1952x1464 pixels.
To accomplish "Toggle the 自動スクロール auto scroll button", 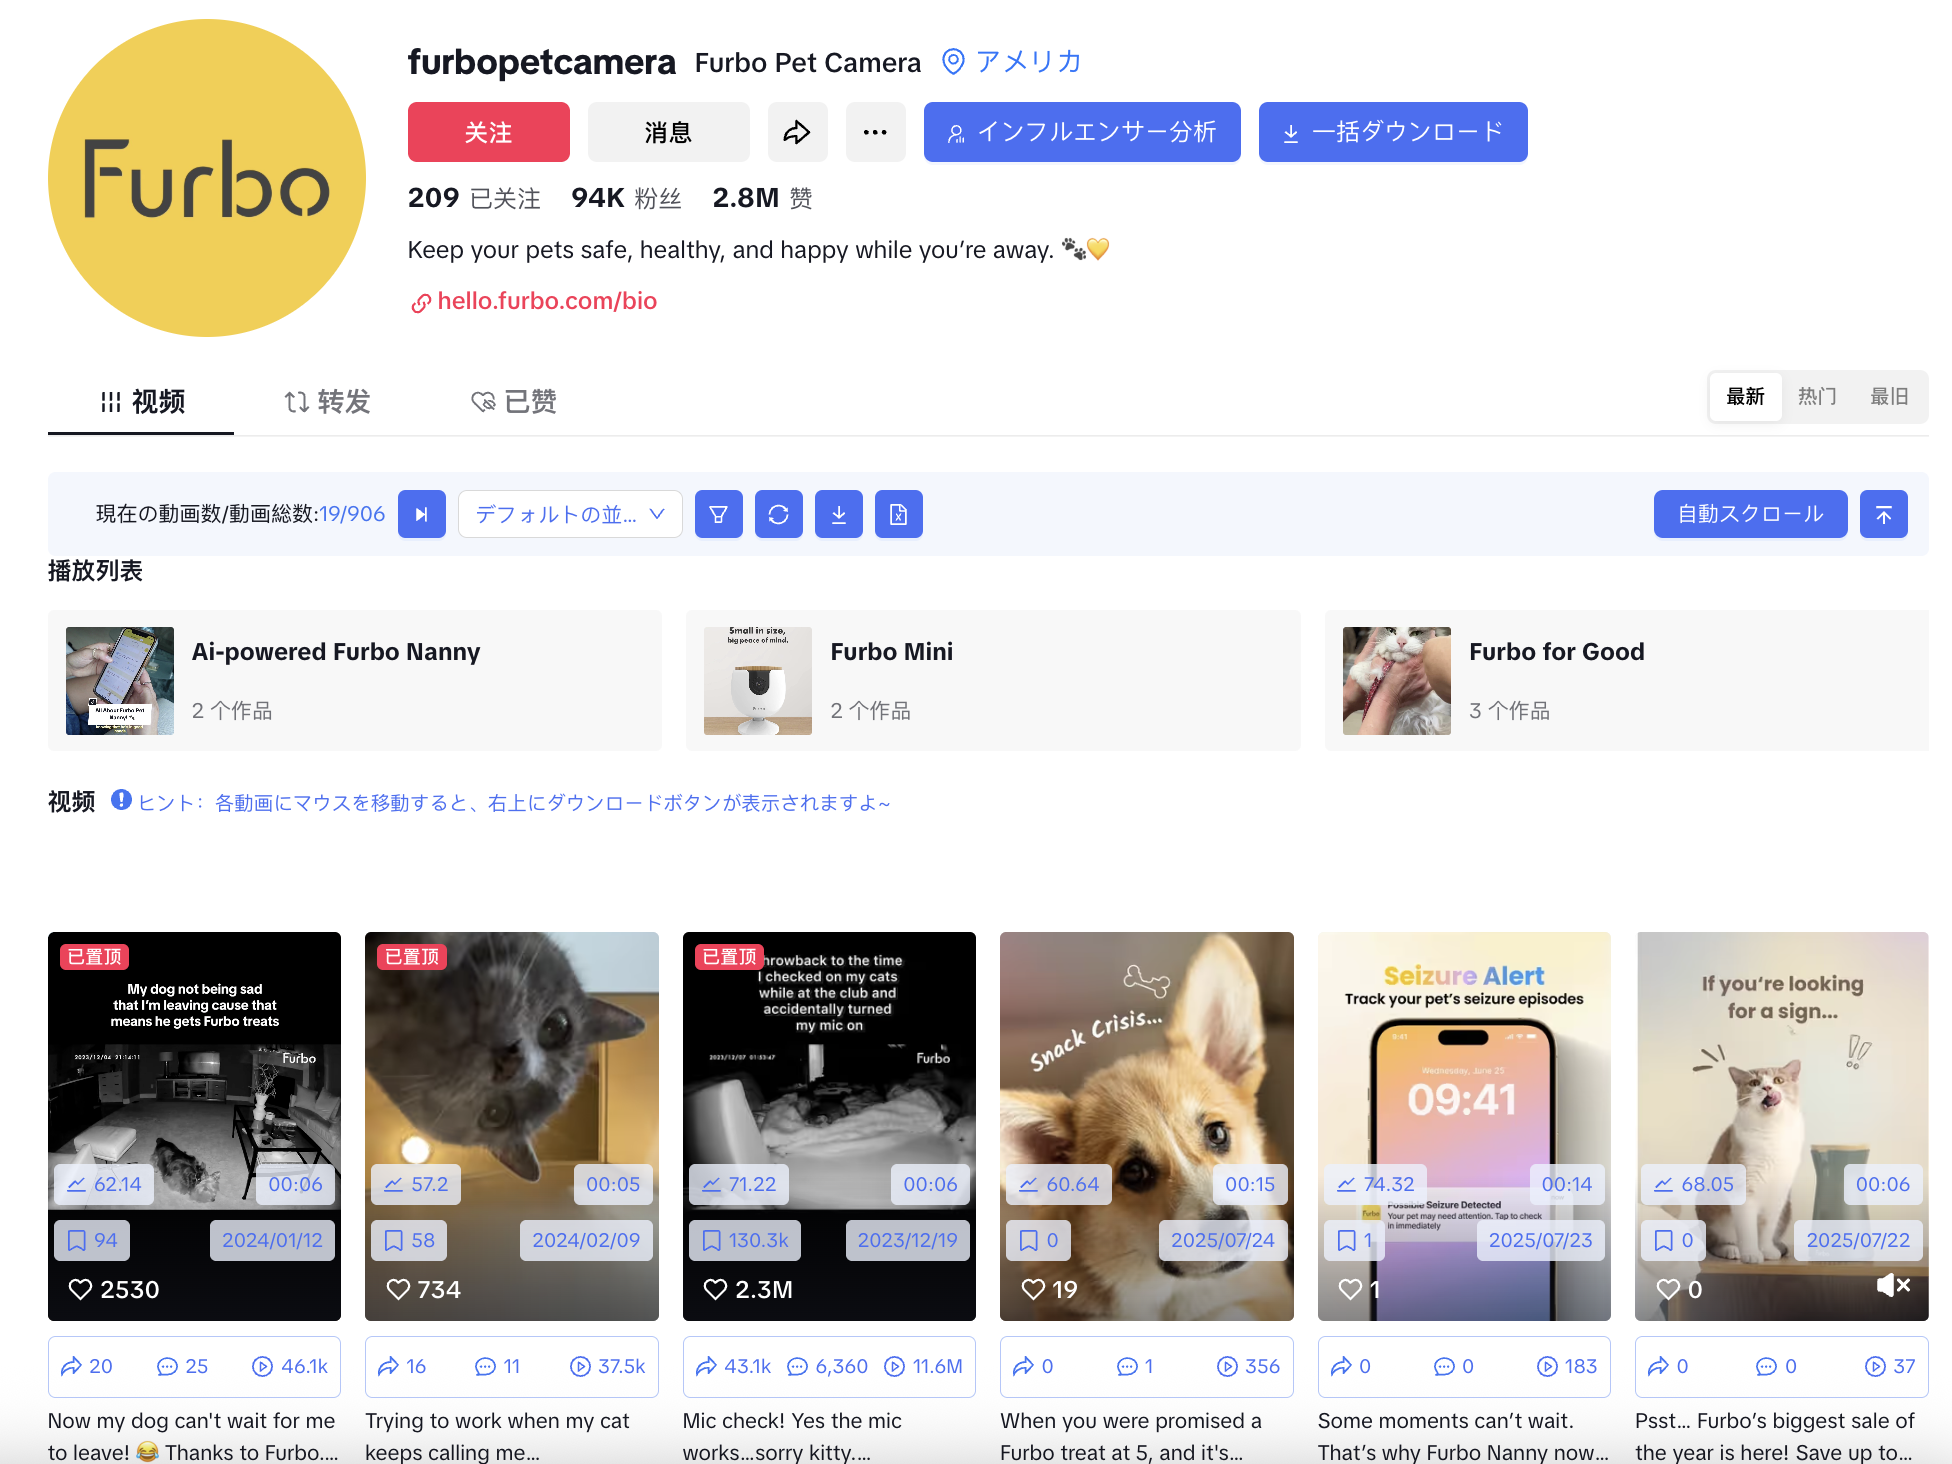I will tap(1751, 514).
